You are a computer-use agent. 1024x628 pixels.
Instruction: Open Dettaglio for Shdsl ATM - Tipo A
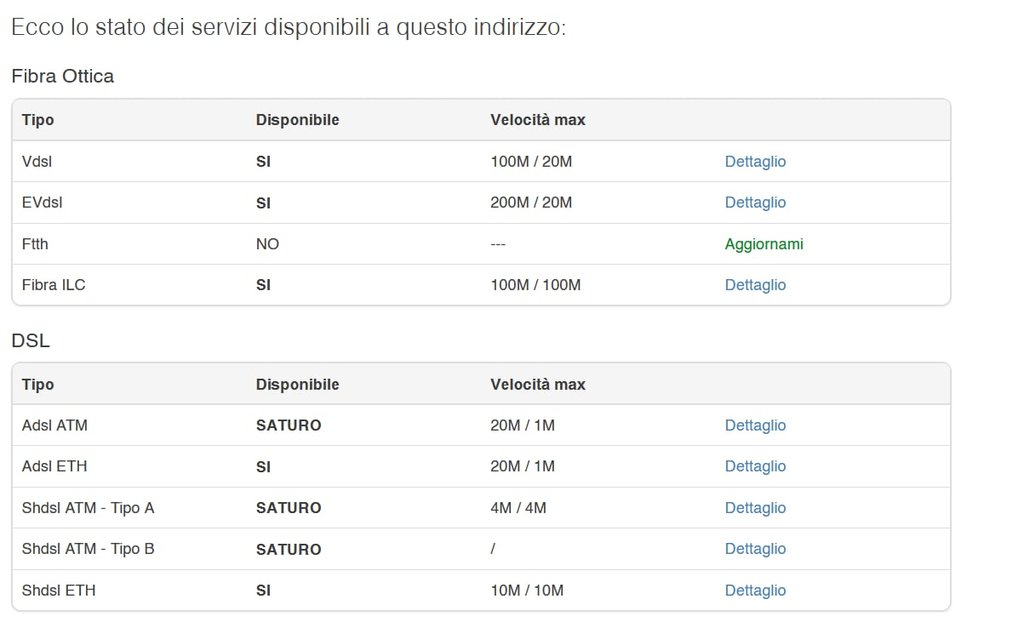pyautogui.click(x=755, y=508)
